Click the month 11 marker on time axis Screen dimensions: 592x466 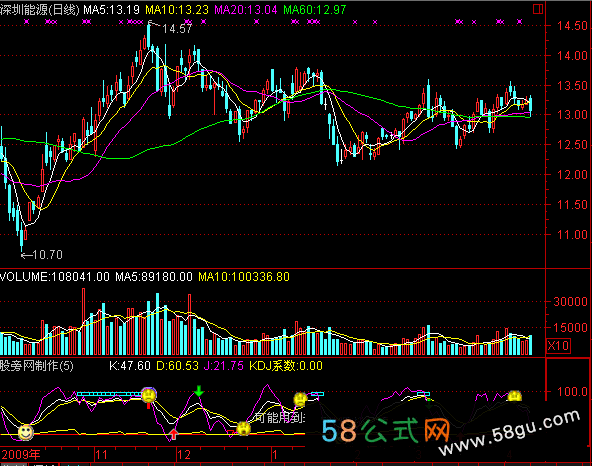tap(101, 455)
